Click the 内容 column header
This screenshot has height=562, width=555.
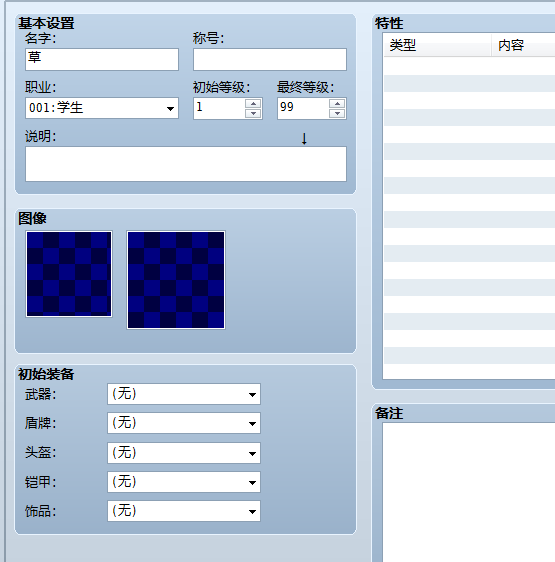(523, 45)
